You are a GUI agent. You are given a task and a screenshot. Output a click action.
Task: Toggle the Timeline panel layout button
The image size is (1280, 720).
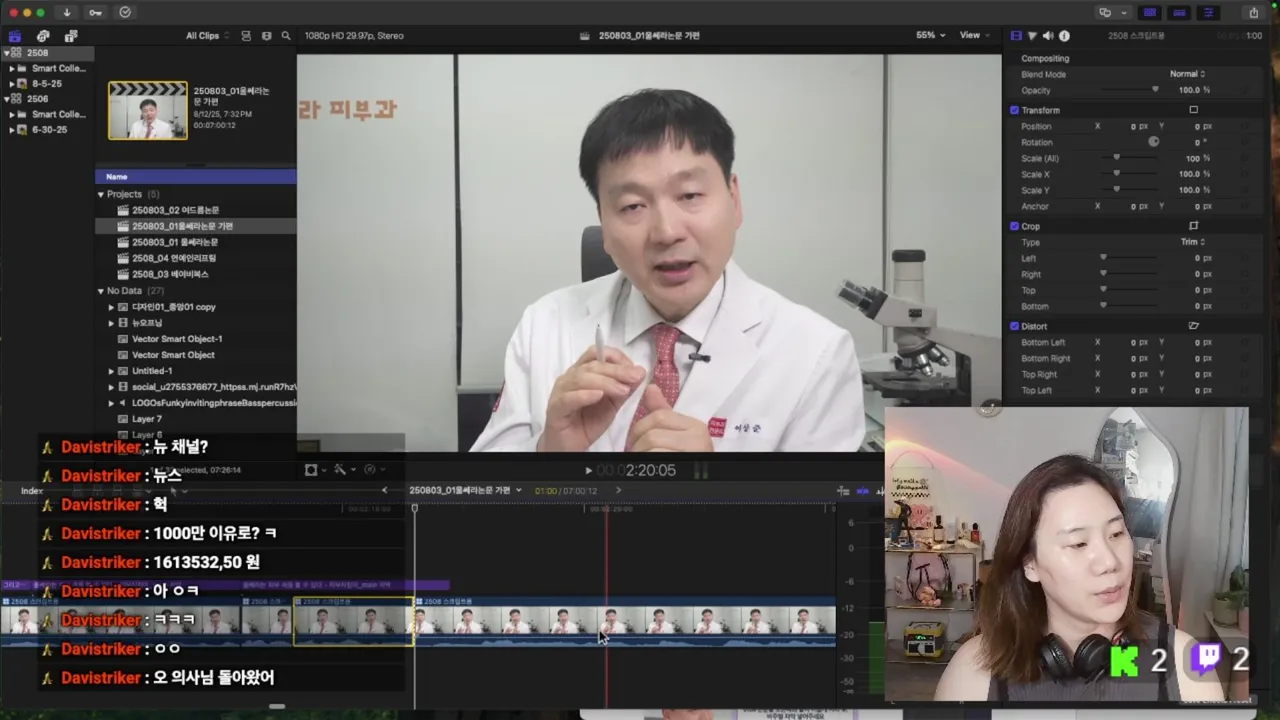click(x=1179, y=12)
